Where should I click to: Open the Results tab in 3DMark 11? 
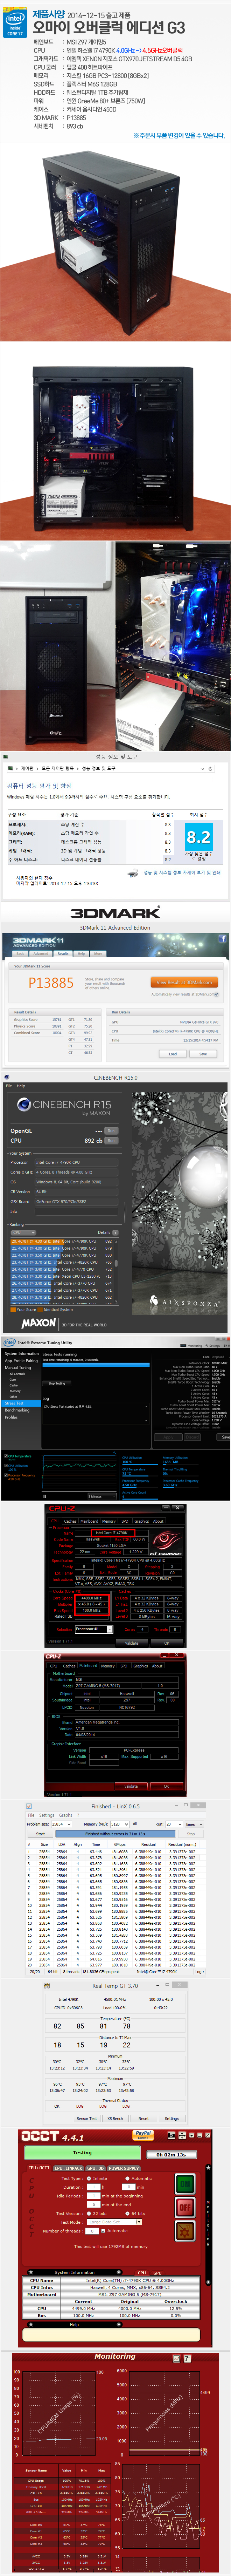coord(63,953)
